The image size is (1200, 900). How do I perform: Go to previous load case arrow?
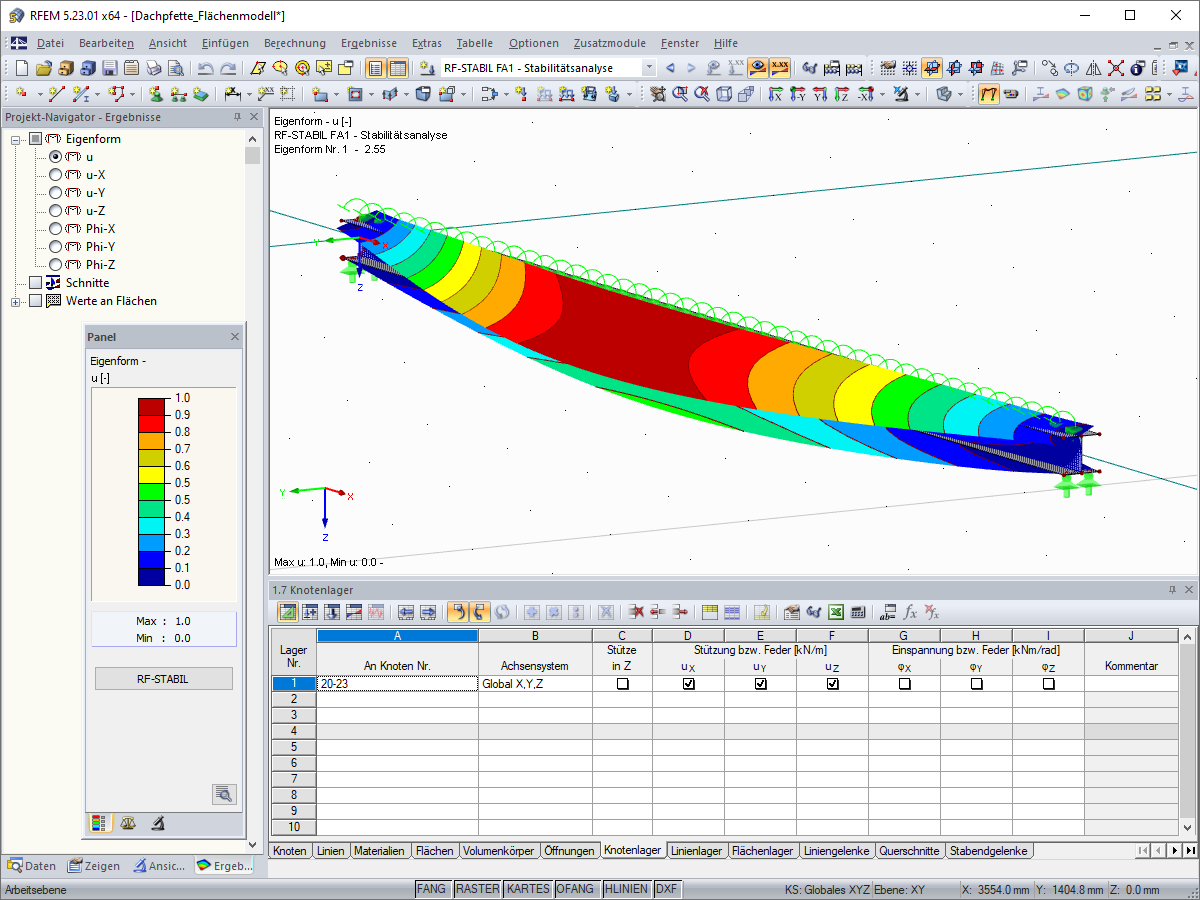tap(670, 68)
